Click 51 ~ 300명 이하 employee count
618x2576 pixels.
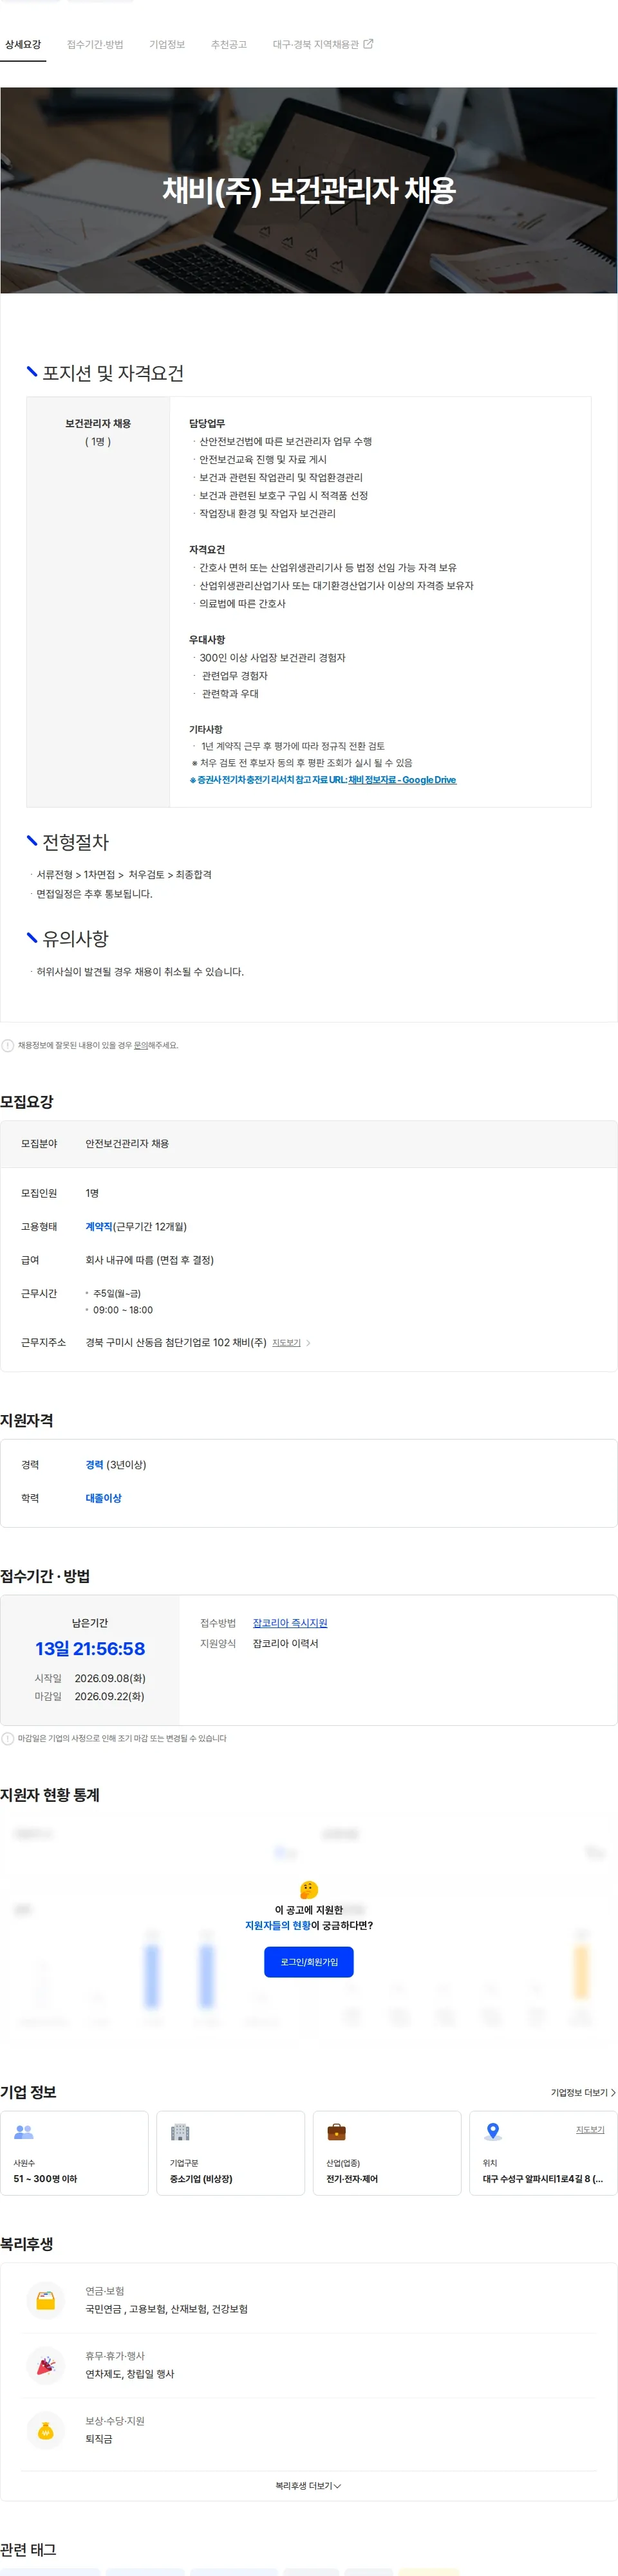[x=45, y=2179]
